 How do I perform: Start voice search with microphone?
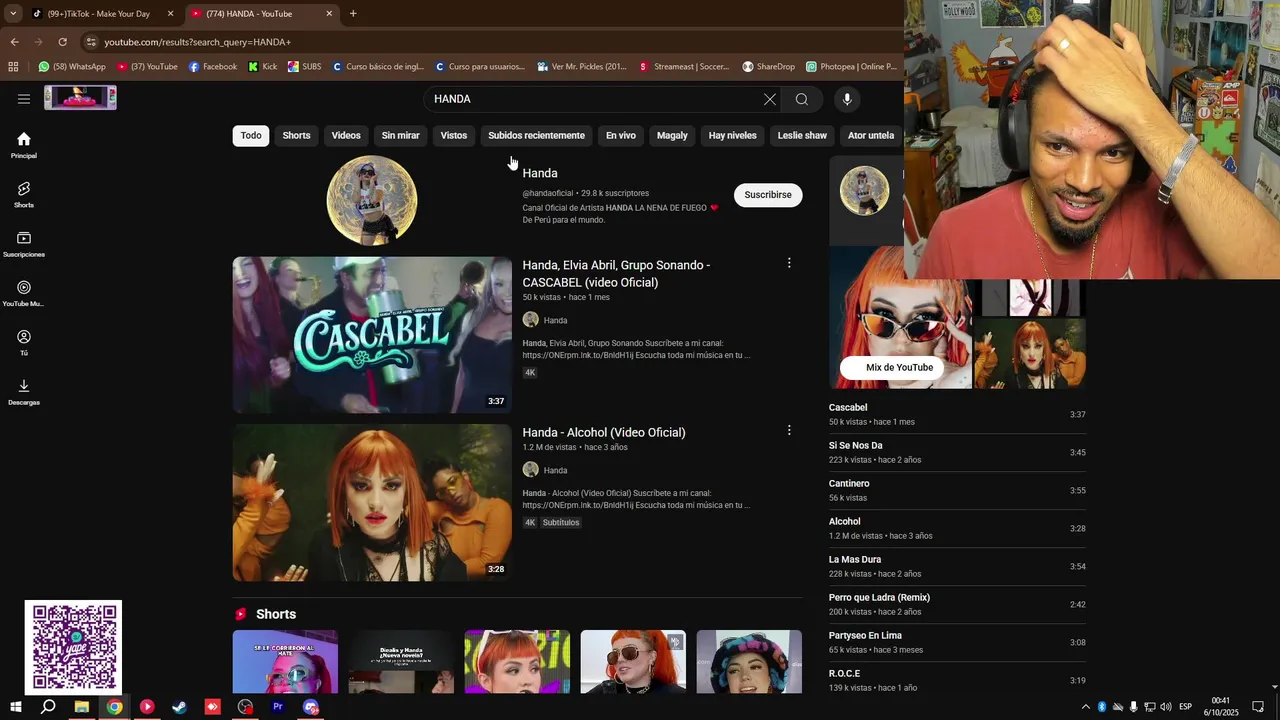(x=847, y=99)
